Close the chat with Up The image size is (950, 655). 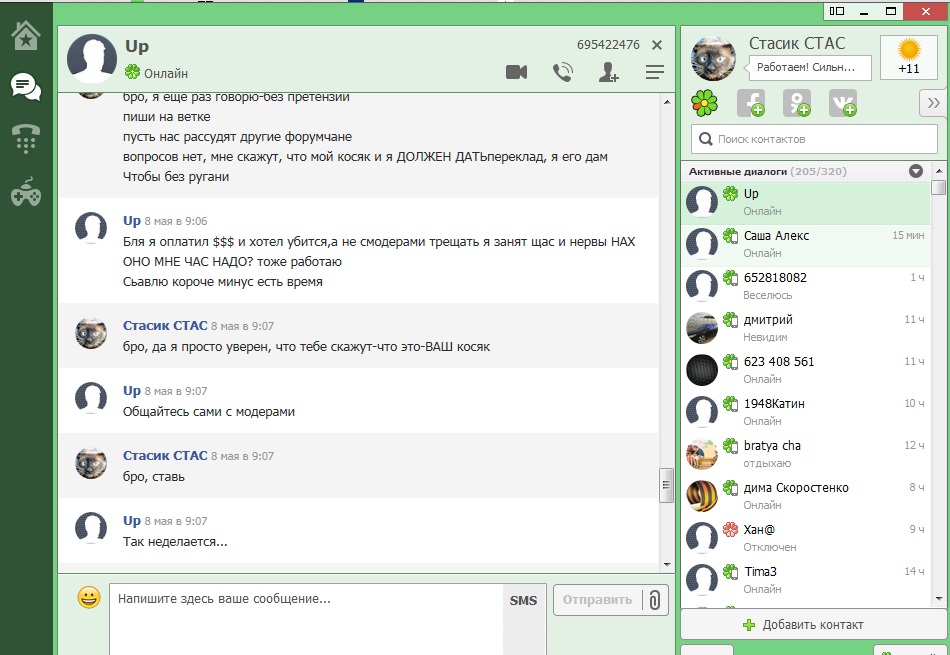tap(657, 45)
